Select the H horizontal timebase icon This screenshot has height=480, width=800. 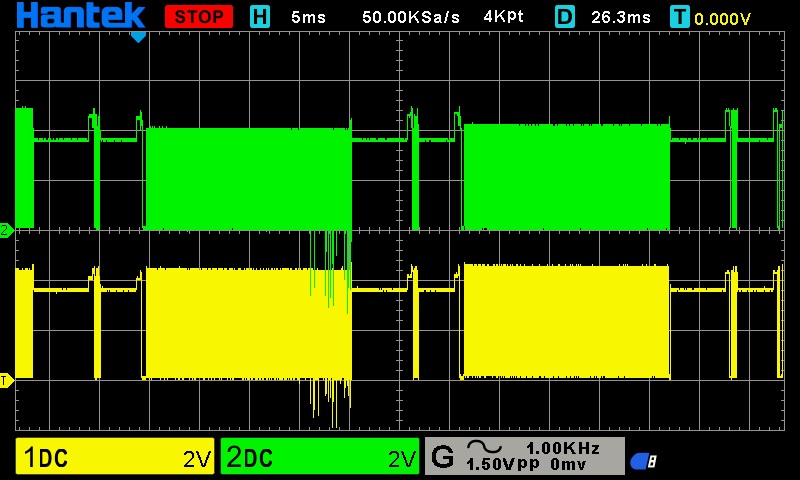260,17
